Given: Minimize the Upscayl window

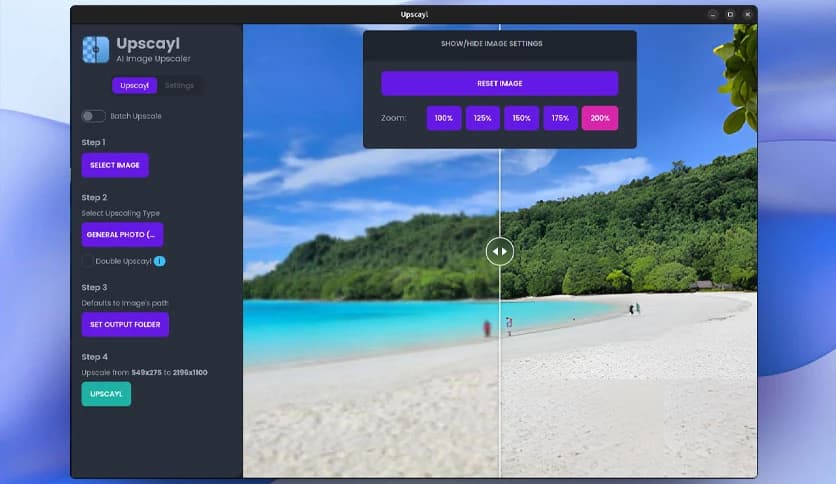Looking at the screenshot, I should pyautogui.click(x=713, y=15).
